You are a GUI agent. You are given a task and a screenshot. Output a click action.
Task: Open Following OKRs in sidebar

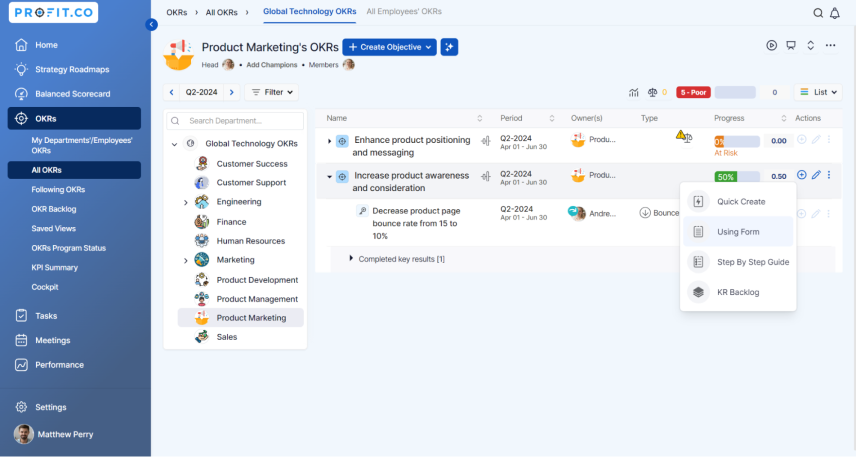click(58, 189)
